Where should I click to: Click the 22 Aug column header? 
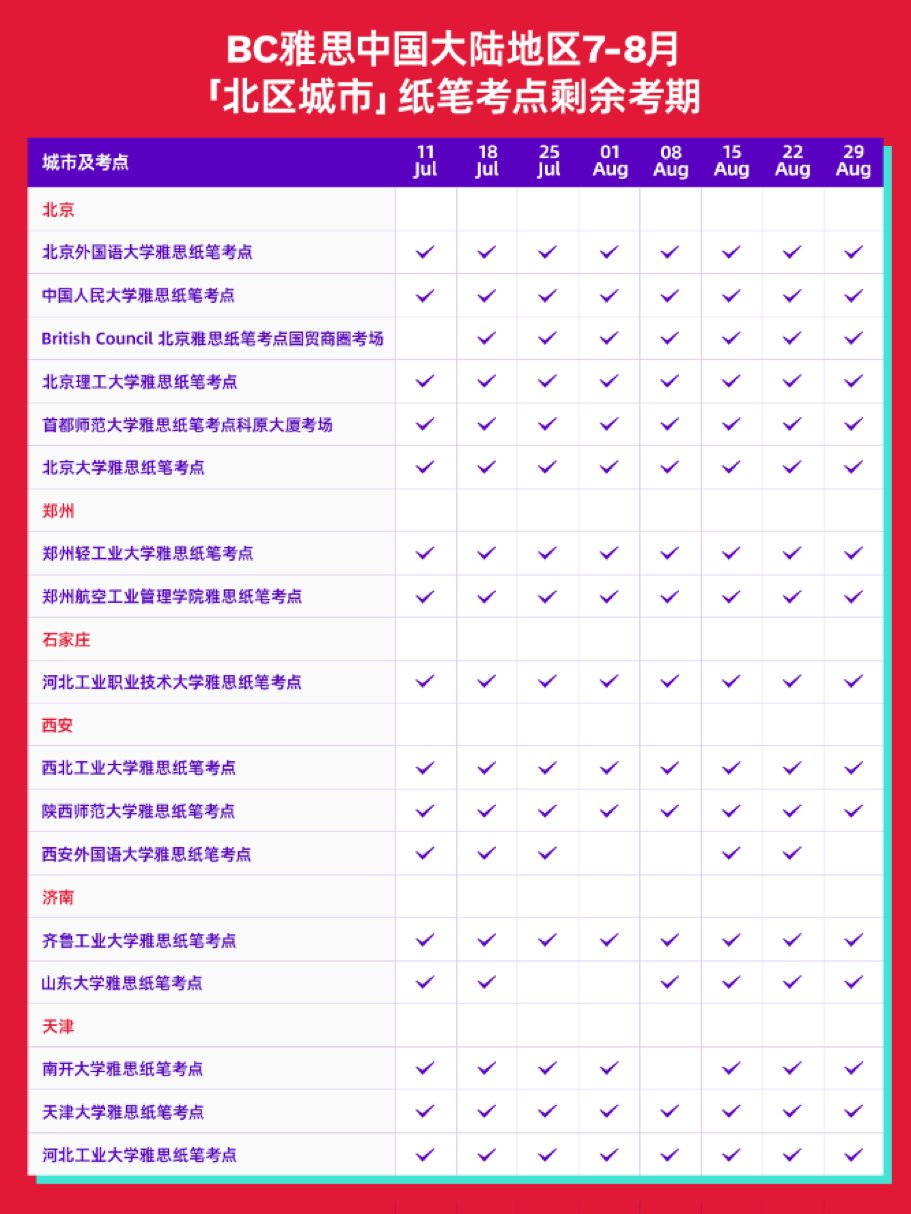point(792,161)
